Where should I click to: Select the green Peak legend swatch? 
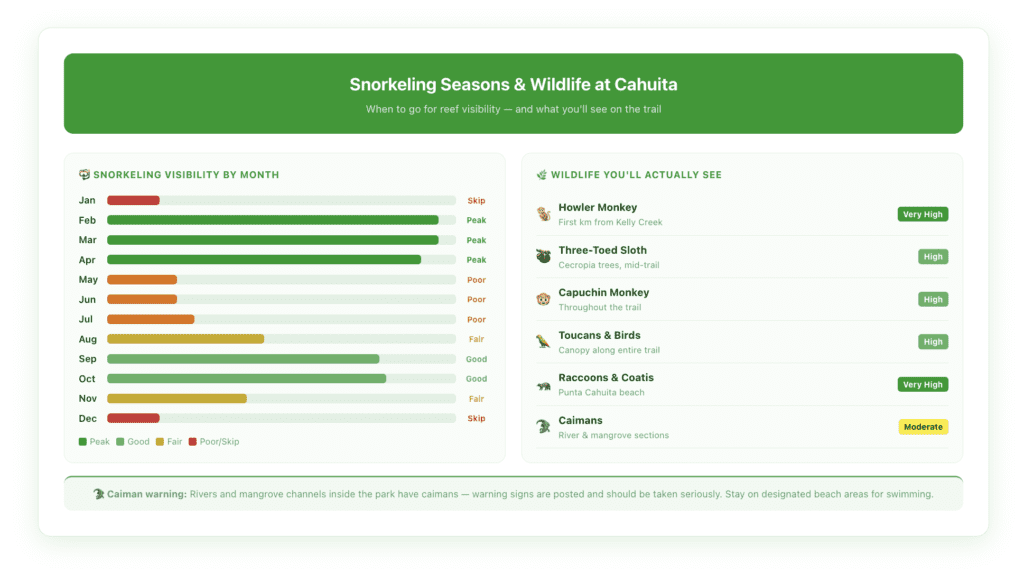coord(82,441)
